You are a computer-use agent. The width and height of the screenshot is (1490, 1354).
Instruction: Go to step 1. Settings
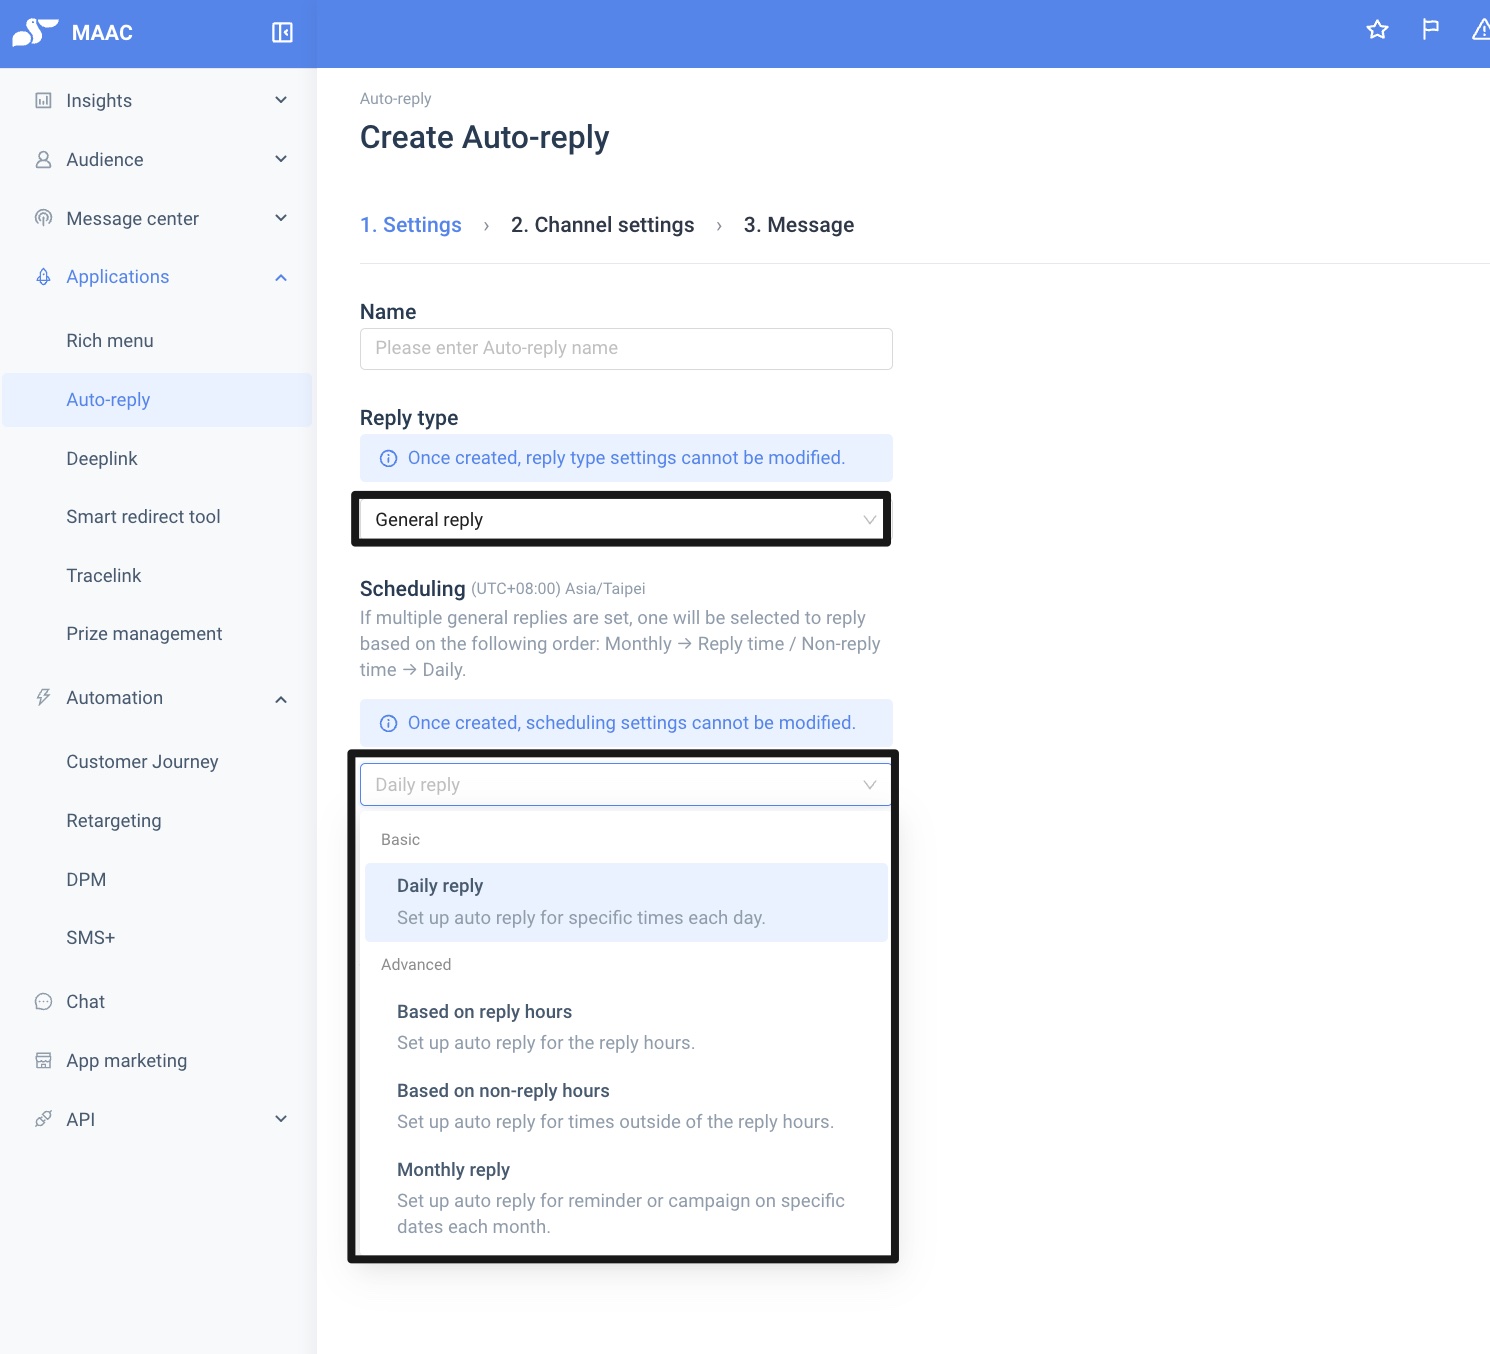tap(411, 225)
